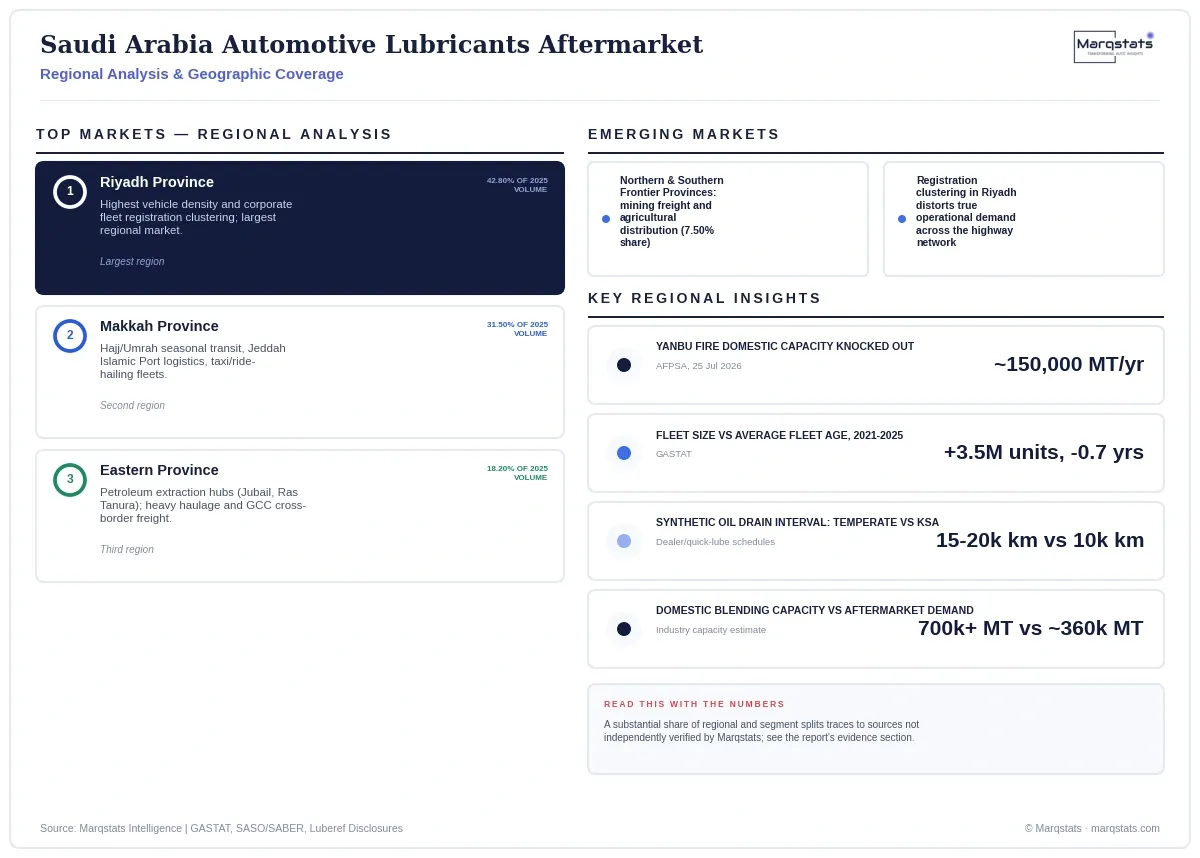This screenshot has height=858, width=1200.
Task: Click the 'READ THIS WITH THE NUMBERS' heading
Action: tap(695, 704)
